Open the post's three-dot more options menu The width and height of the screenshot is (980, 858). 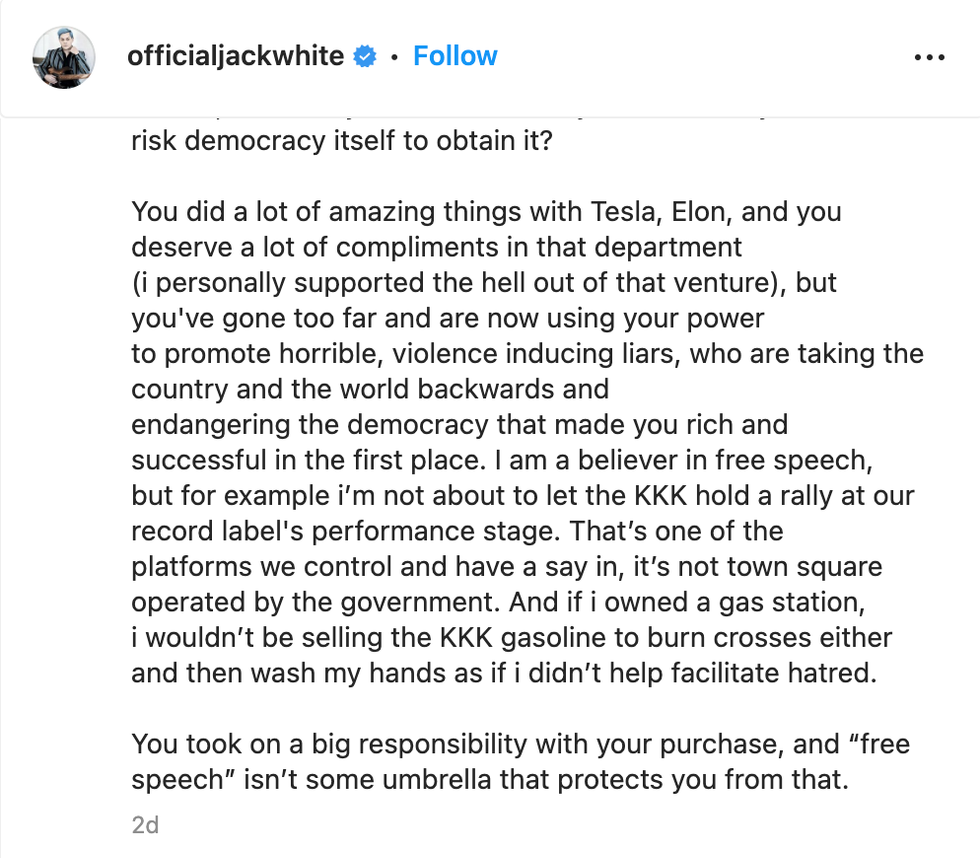pyautogui.click(x=929, y=57)
